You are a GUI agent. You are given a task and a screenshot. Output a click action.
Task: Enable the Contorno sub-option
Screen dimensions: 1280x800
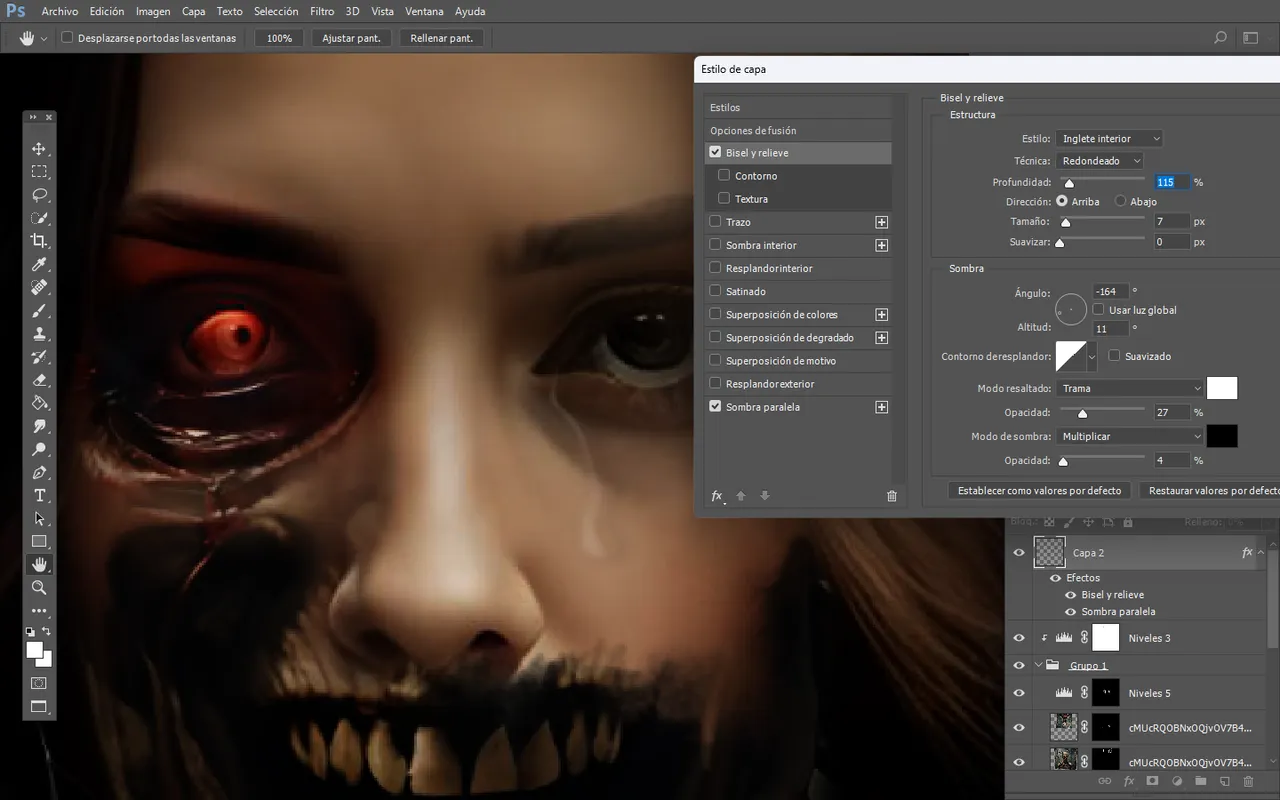pyautogui.click(x=724, y=175)
